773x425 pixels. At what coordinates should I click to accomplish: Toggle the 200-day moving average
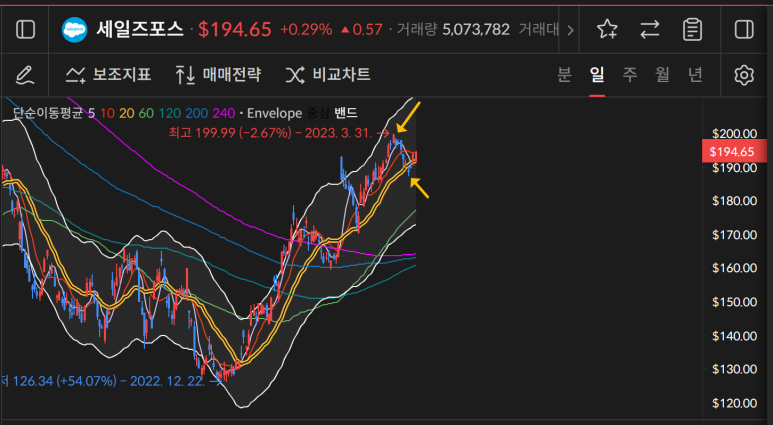click(x=197, y=113)
